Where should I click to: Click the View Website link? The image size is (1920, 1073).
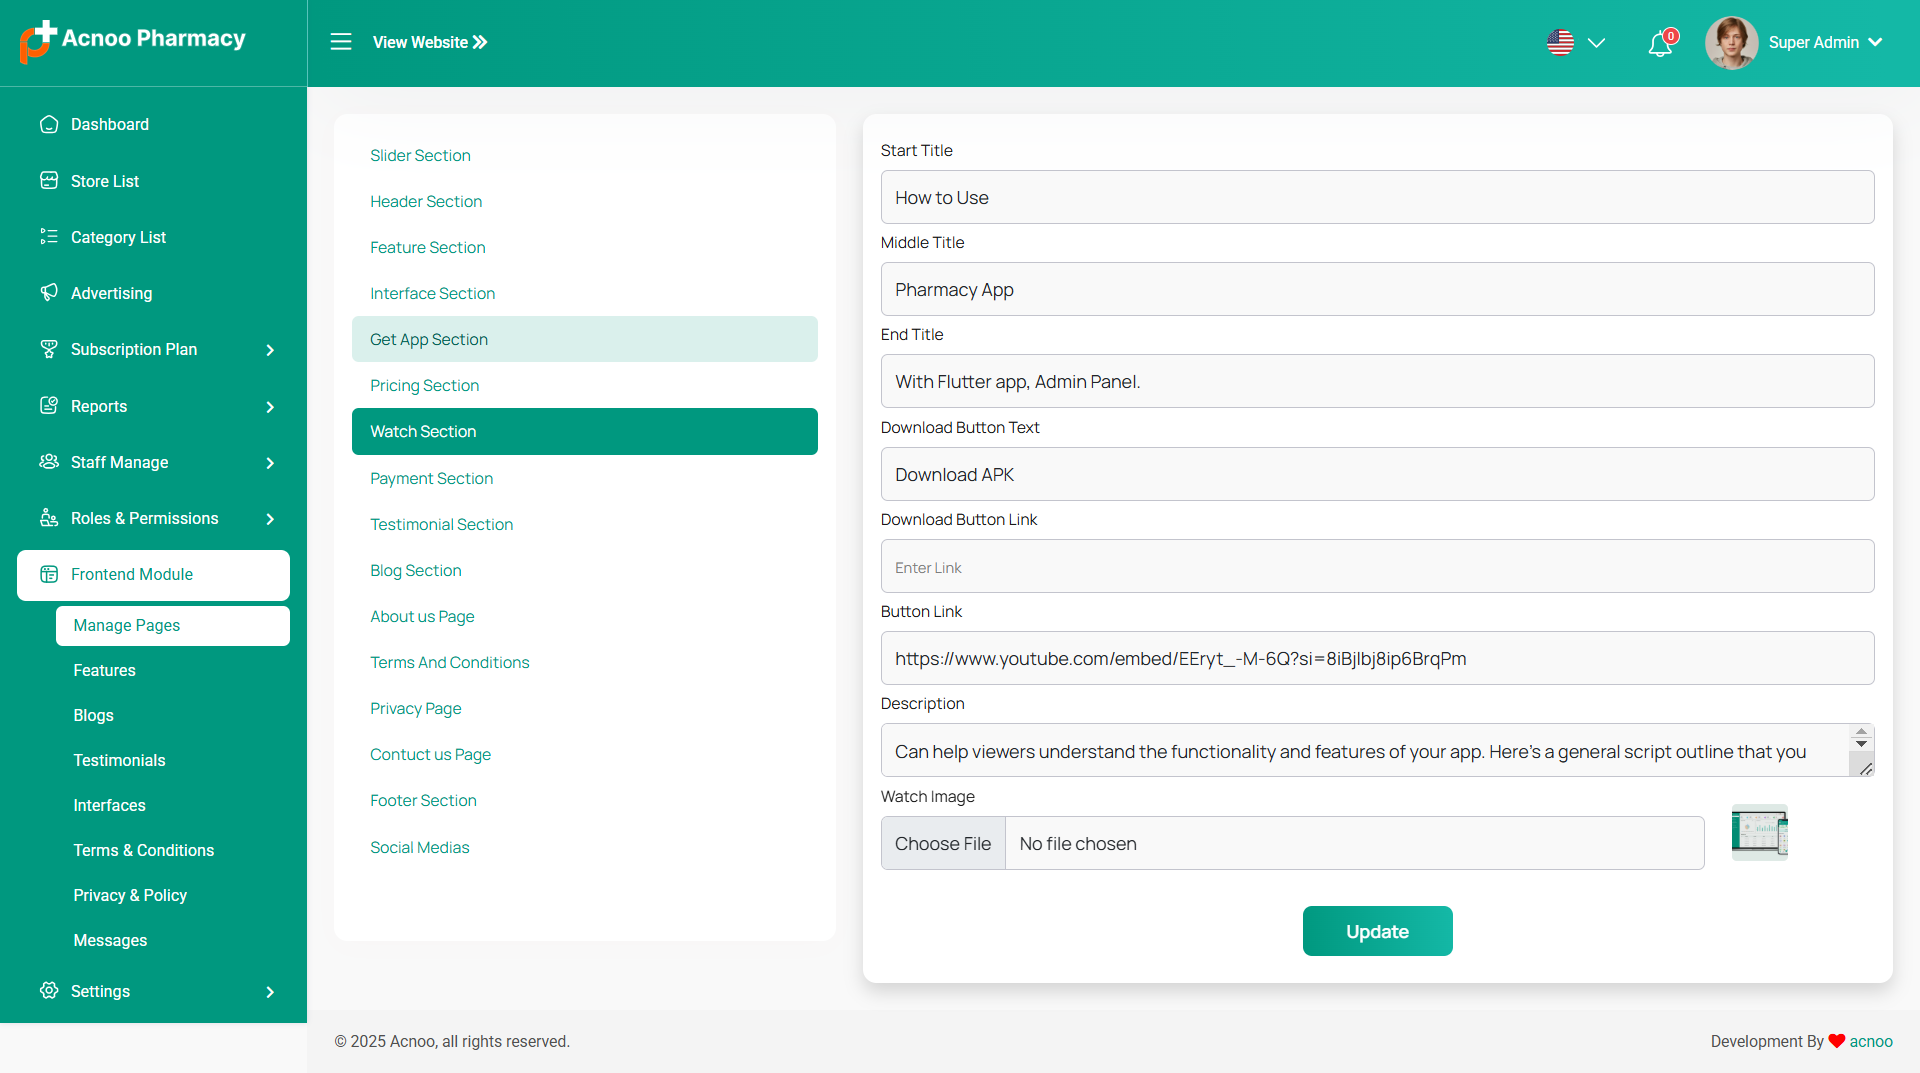pyautogui.click(x=429, y=42)
